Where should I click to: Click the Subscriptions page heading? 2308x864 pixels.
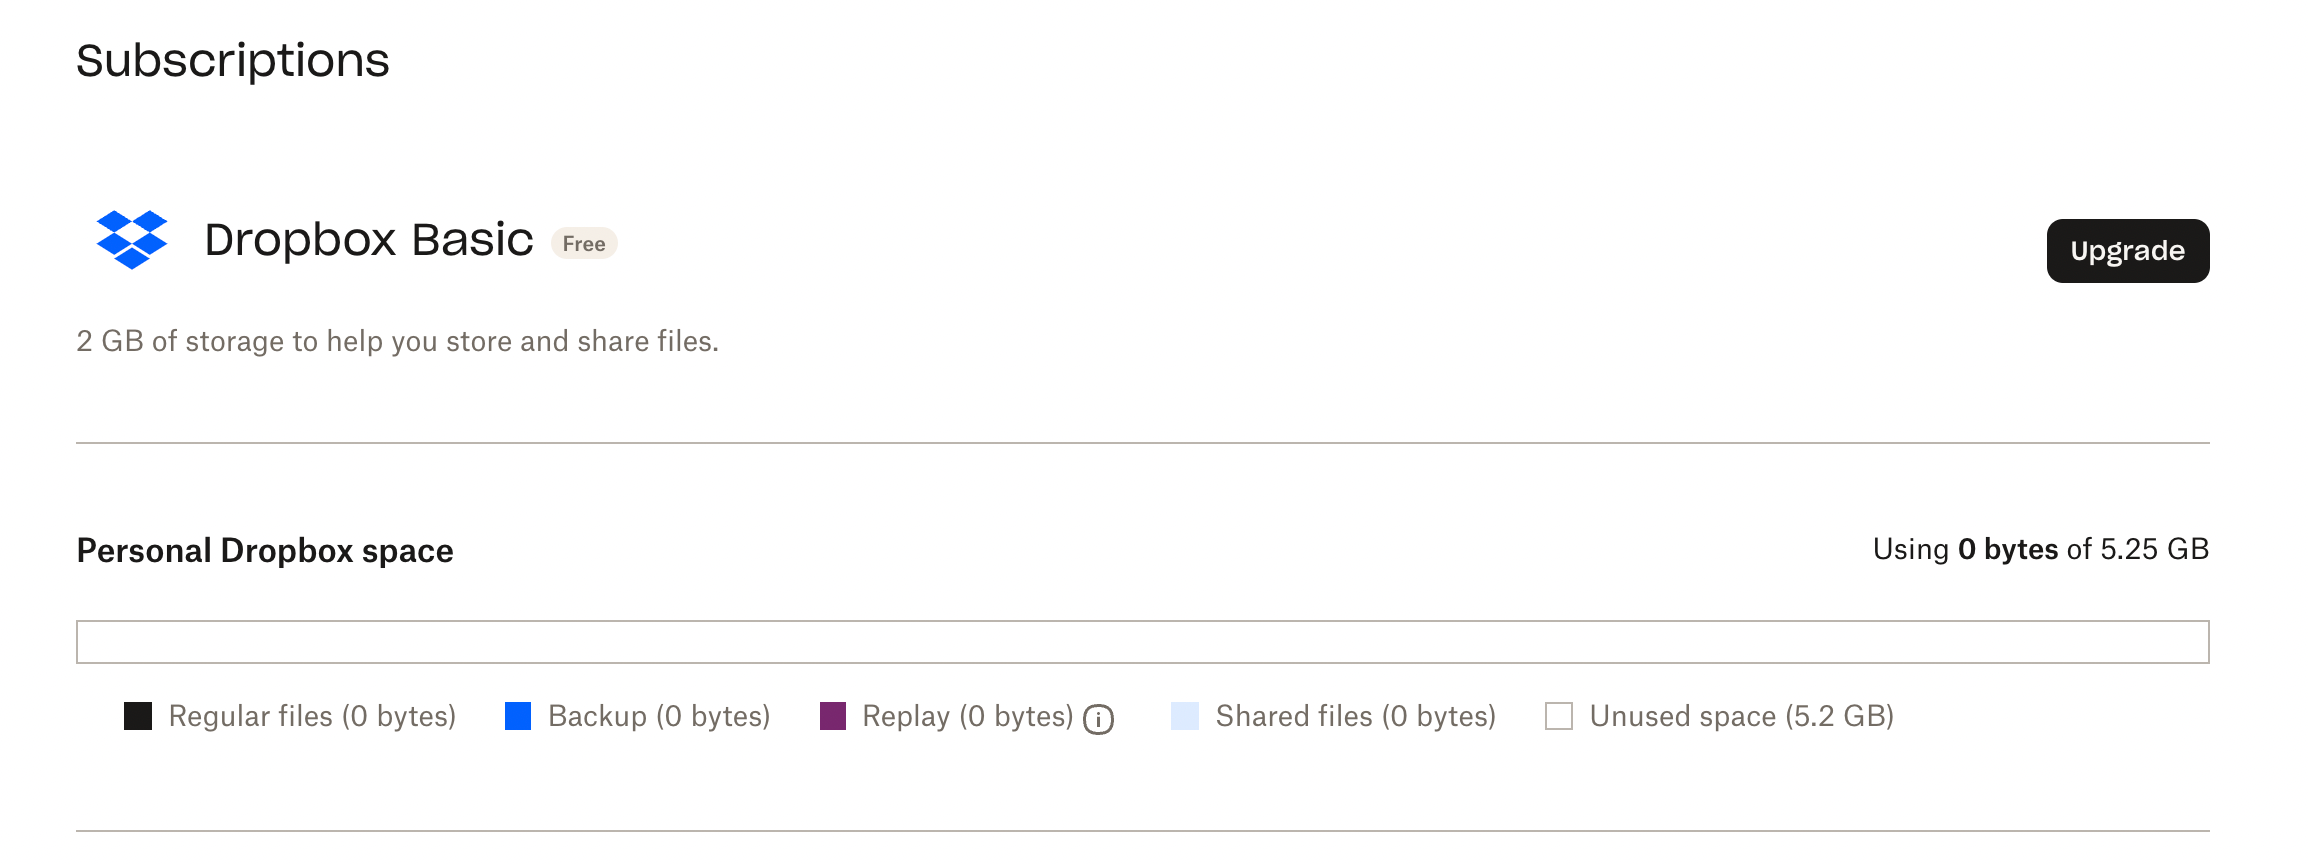pyautogui.click(x=233, y=61)
